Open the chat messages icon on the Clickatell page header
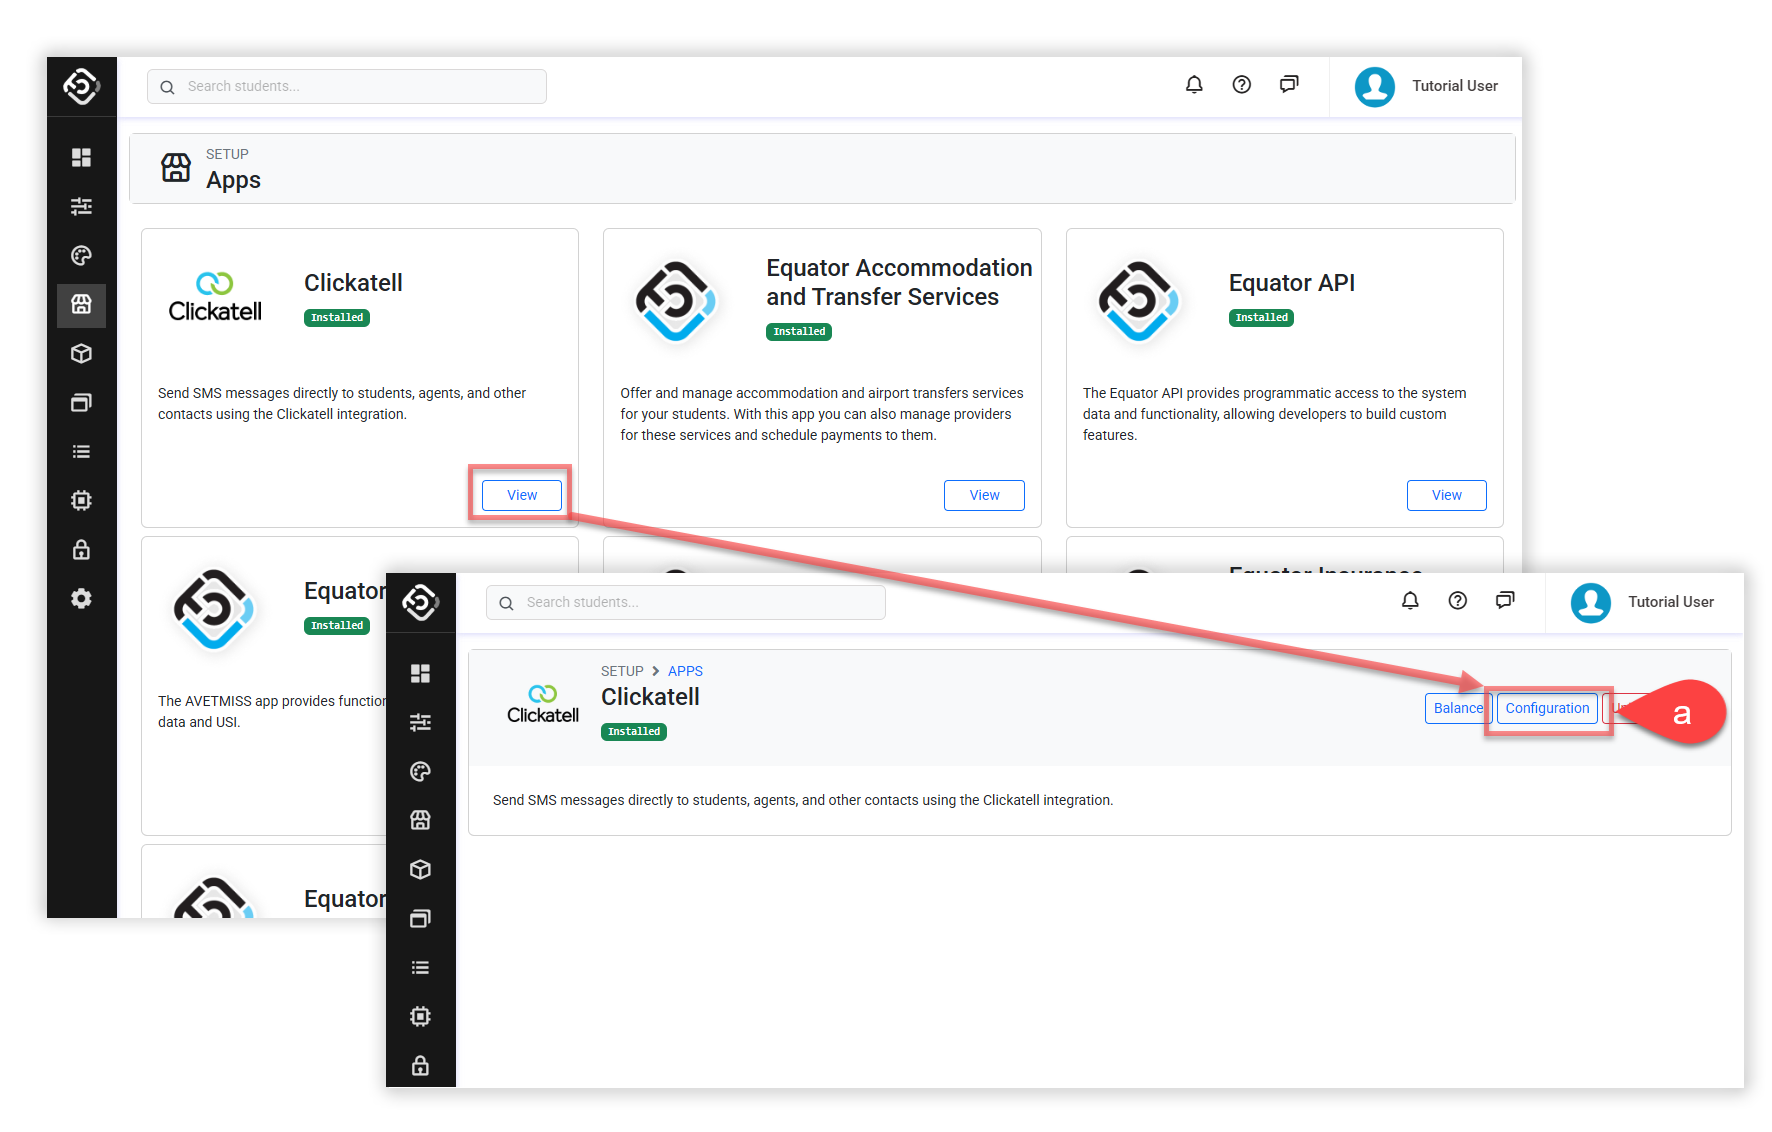The height and width of the screenshot is (1132, 1772). click(x=1505, y=600)
